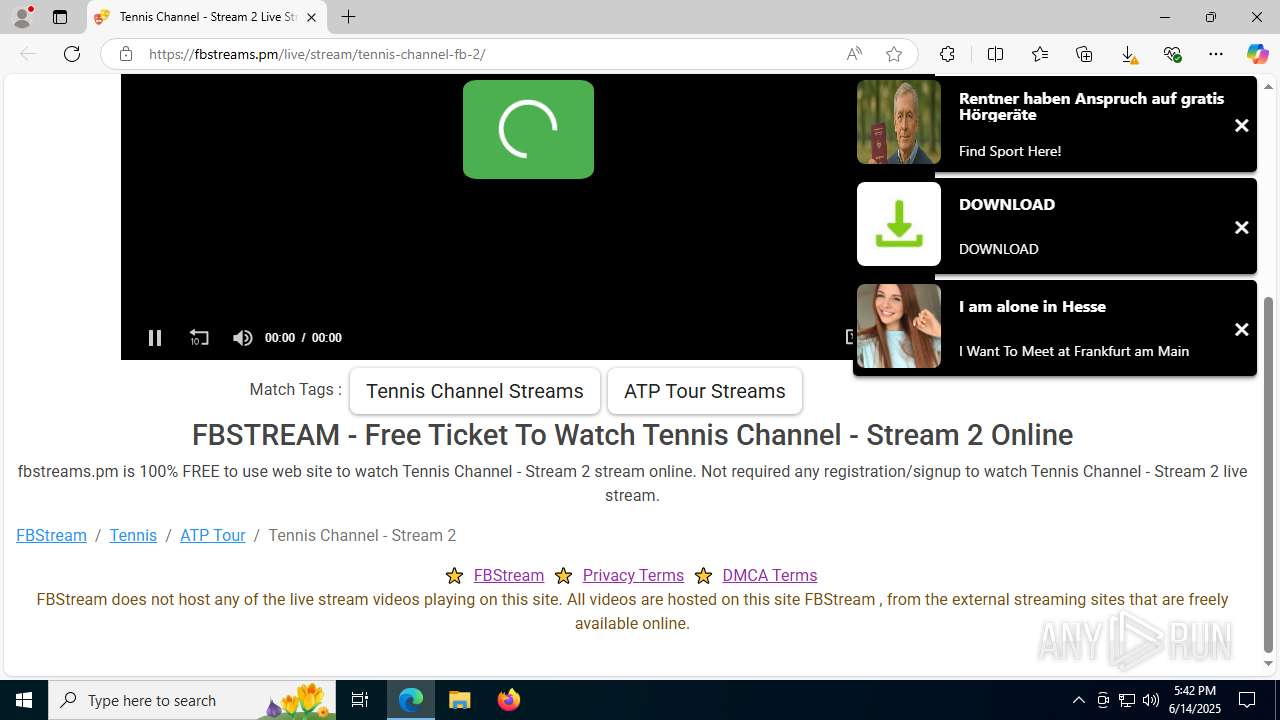This screenshot has width=1280, height=720.
Task: Pause the video player
Action: tap(154, 338)
